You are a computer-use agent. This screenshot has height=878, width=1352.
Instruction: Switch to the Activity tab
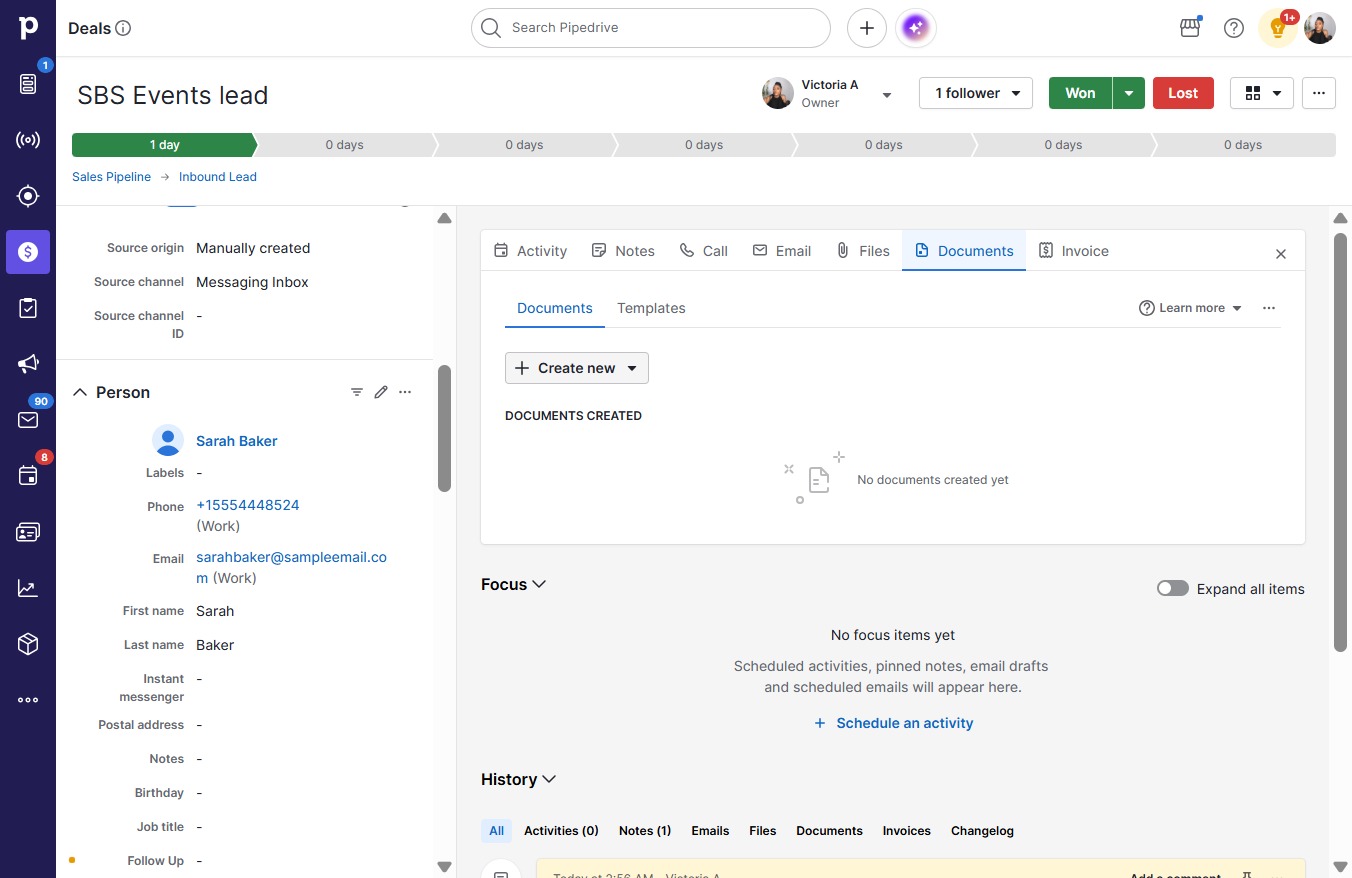point(531,251)
